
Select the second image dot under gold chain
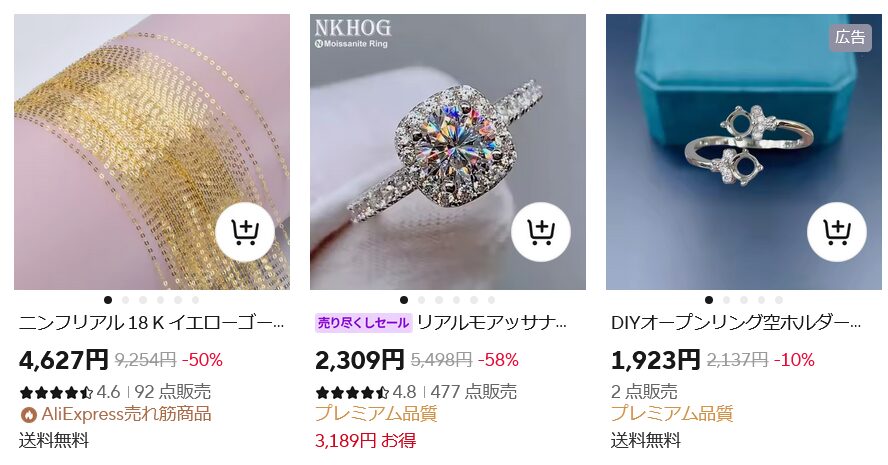coord(125,300)
